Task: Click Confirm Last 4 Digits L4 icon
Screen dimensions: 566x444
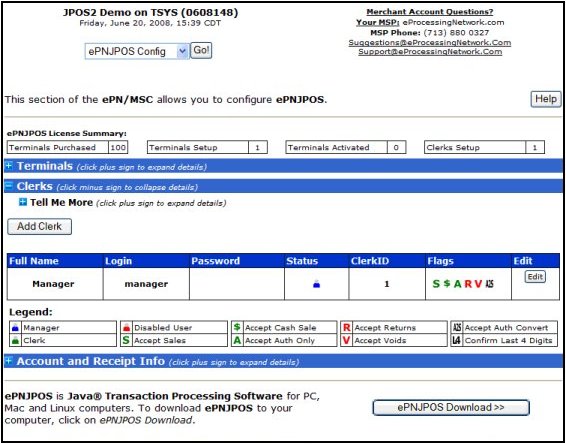Action: pyautogui.click(x=457, y=340)
